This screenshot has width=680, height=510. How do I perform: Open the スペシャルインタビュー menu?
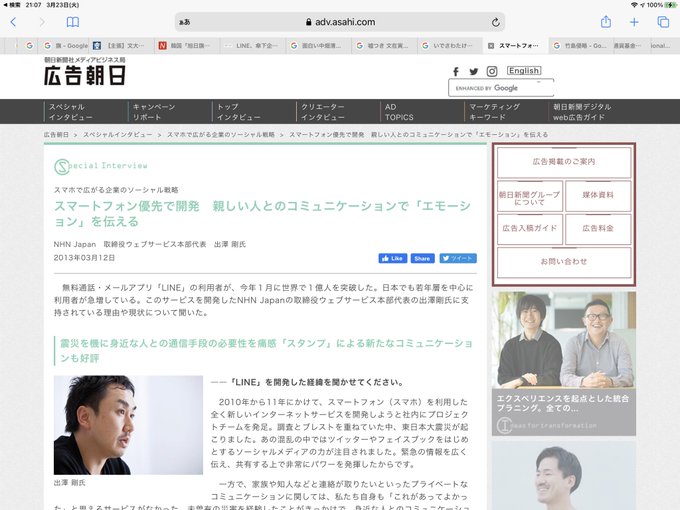pos(71,112)
